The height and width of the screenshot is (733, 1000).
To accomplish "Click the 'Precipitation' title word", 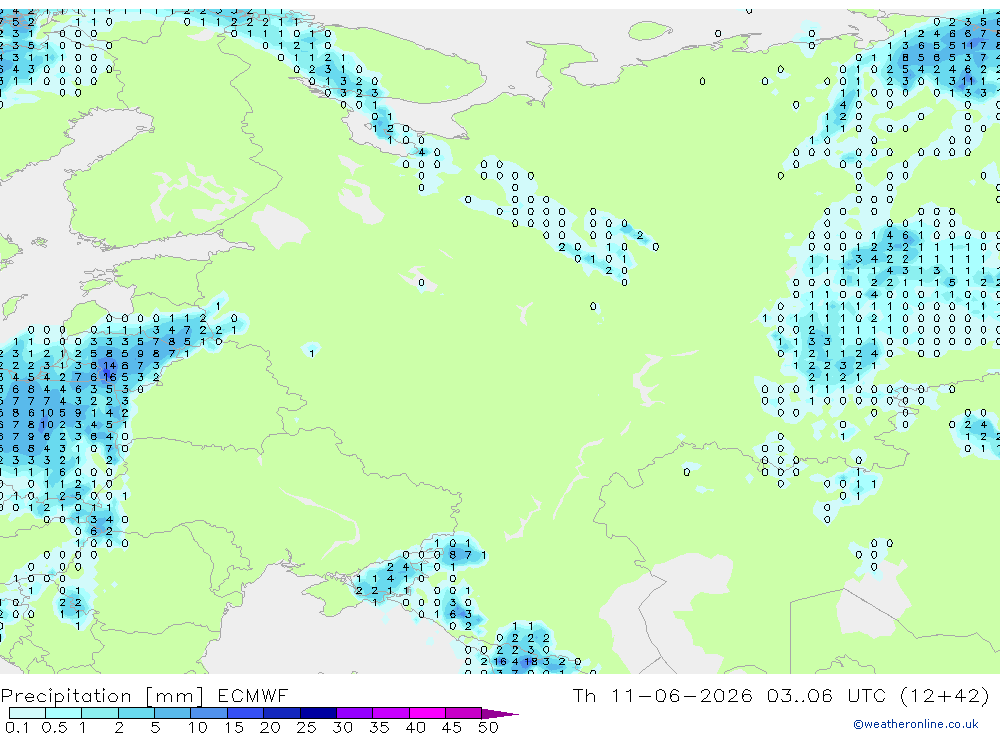I will click(66, 696).
